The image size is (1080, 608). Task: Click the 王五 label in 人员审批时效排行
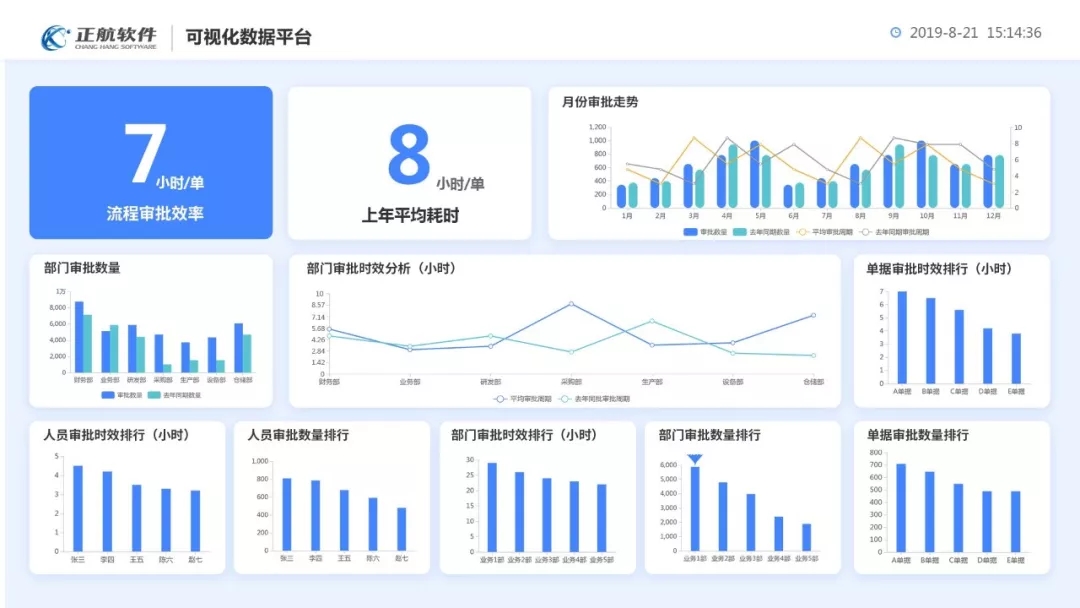point(136,560)
